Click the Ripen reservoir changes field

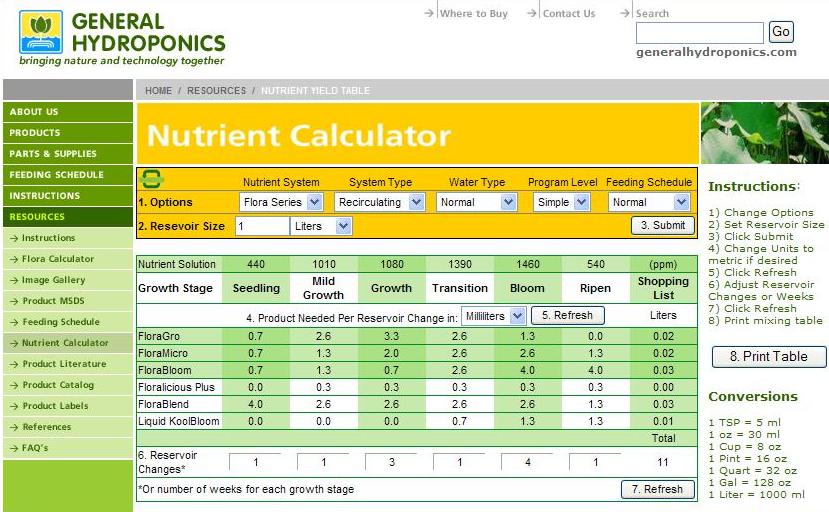coord(595,462)
